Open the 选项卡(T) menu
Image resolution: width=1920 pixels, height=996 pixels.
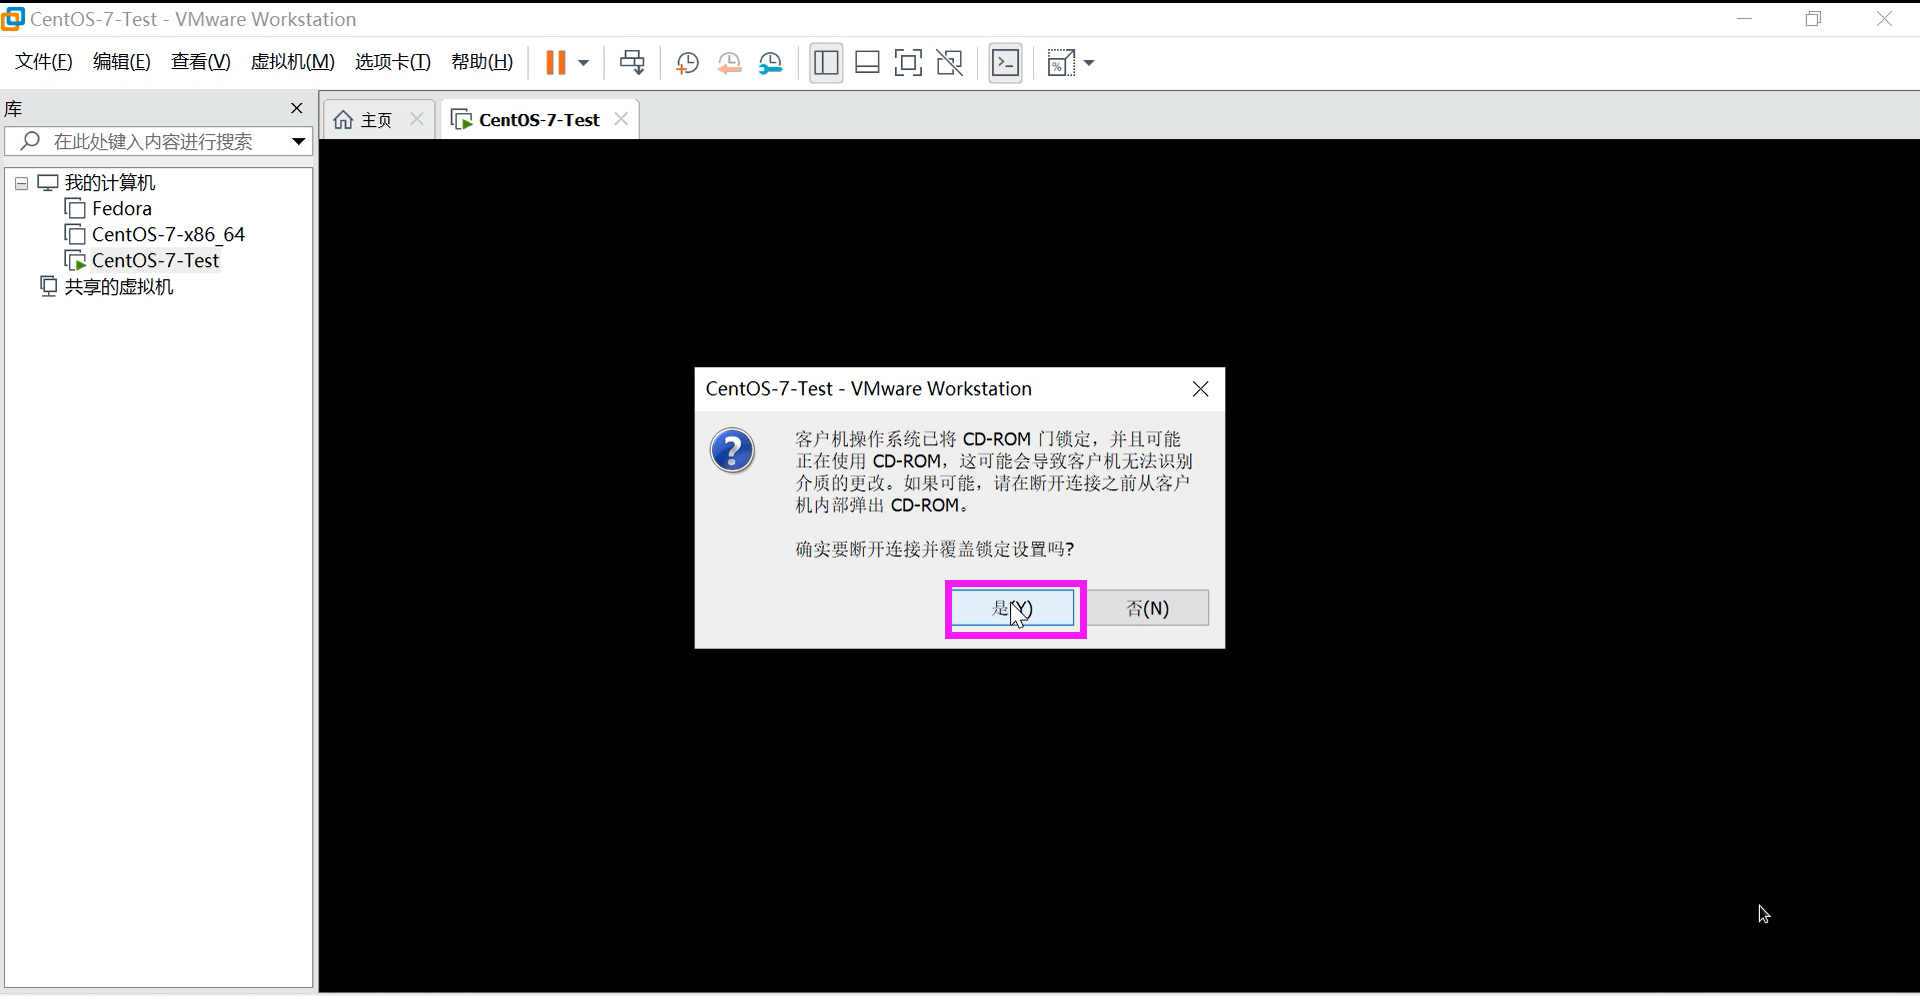point(393,62)
